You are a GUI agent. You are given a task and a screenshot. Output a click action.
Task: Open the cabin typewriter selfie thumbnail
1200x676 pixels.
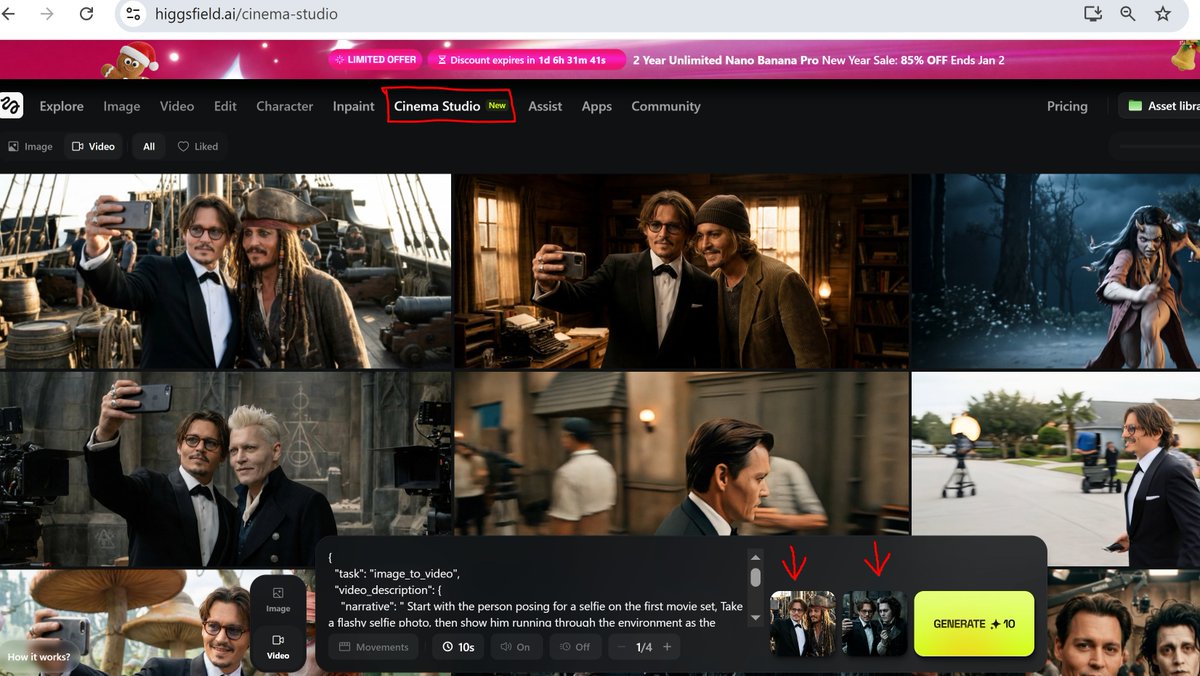tap(682, 271)
